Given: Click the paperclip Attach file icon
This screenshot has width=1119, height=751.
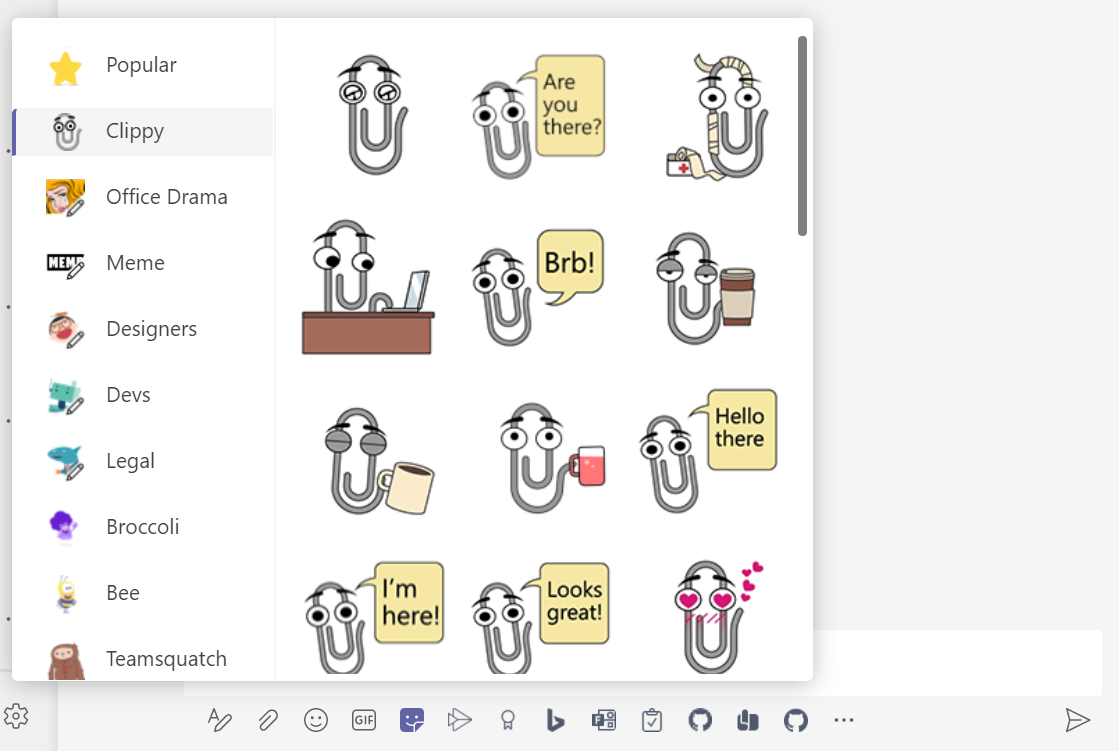Looking at the screenshot, I should coord(267,719).
